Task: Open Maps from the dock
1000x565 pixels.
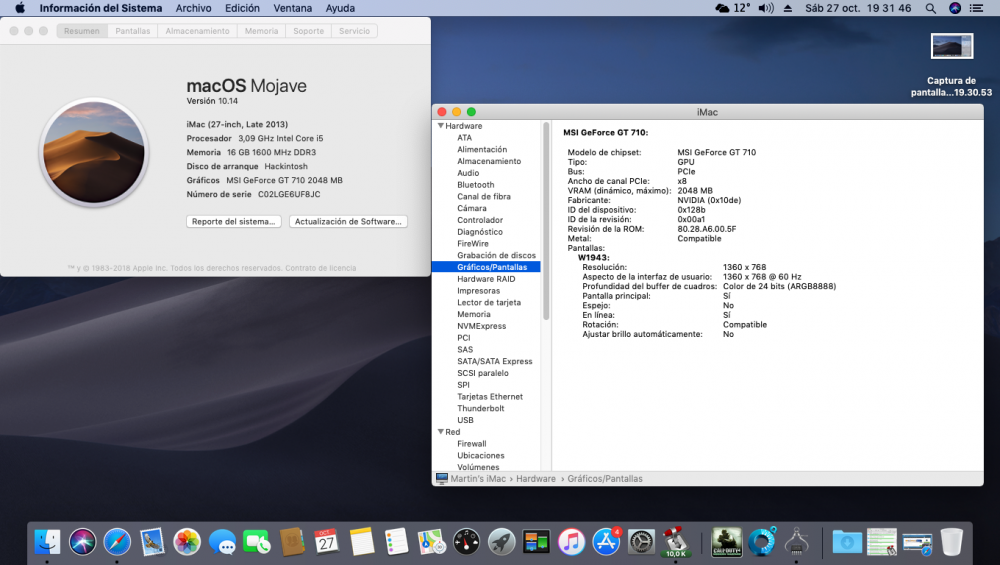Action: coord(432,542)
